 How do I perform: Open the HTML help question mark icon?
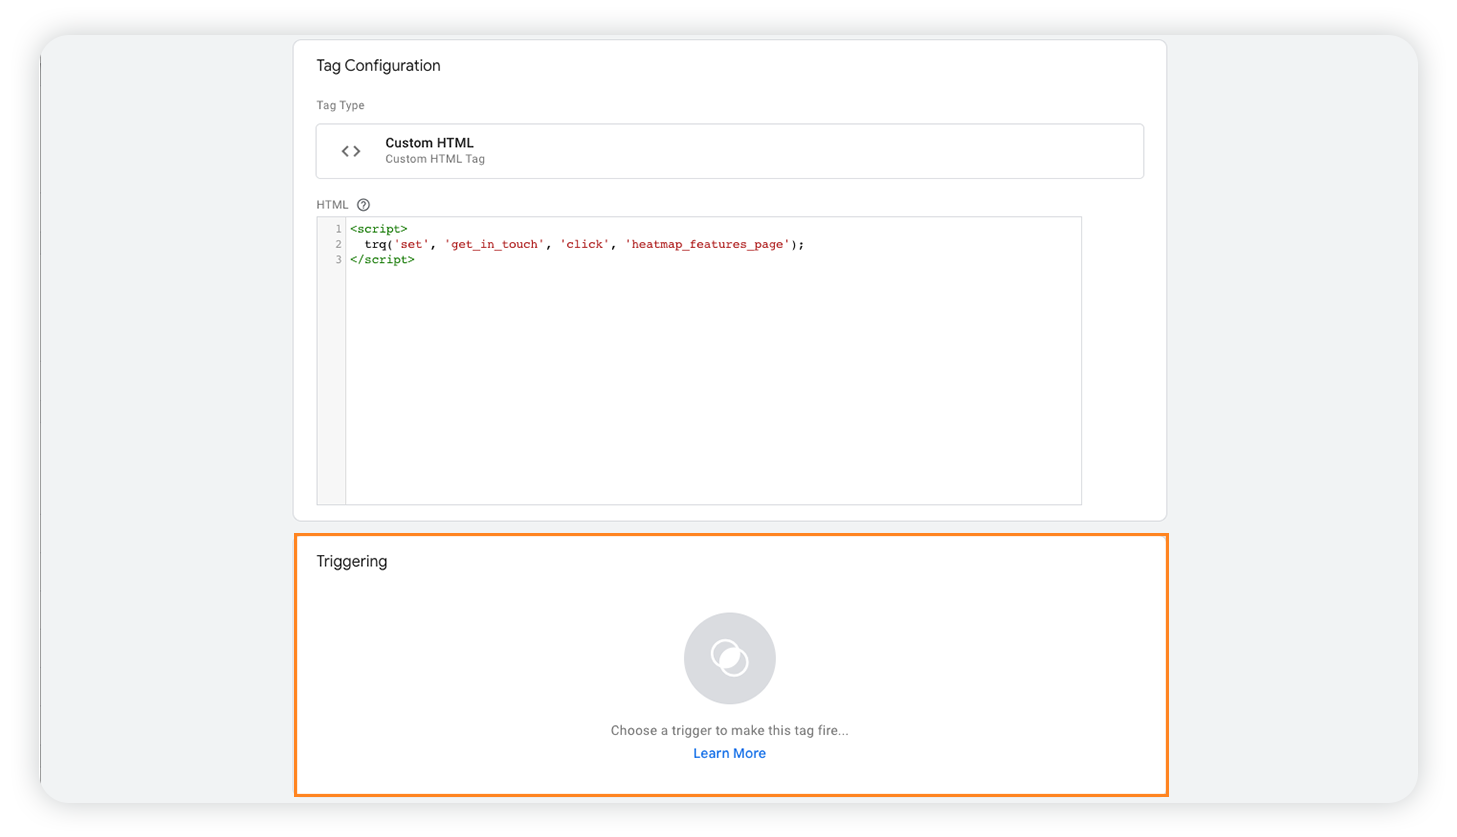364,205
